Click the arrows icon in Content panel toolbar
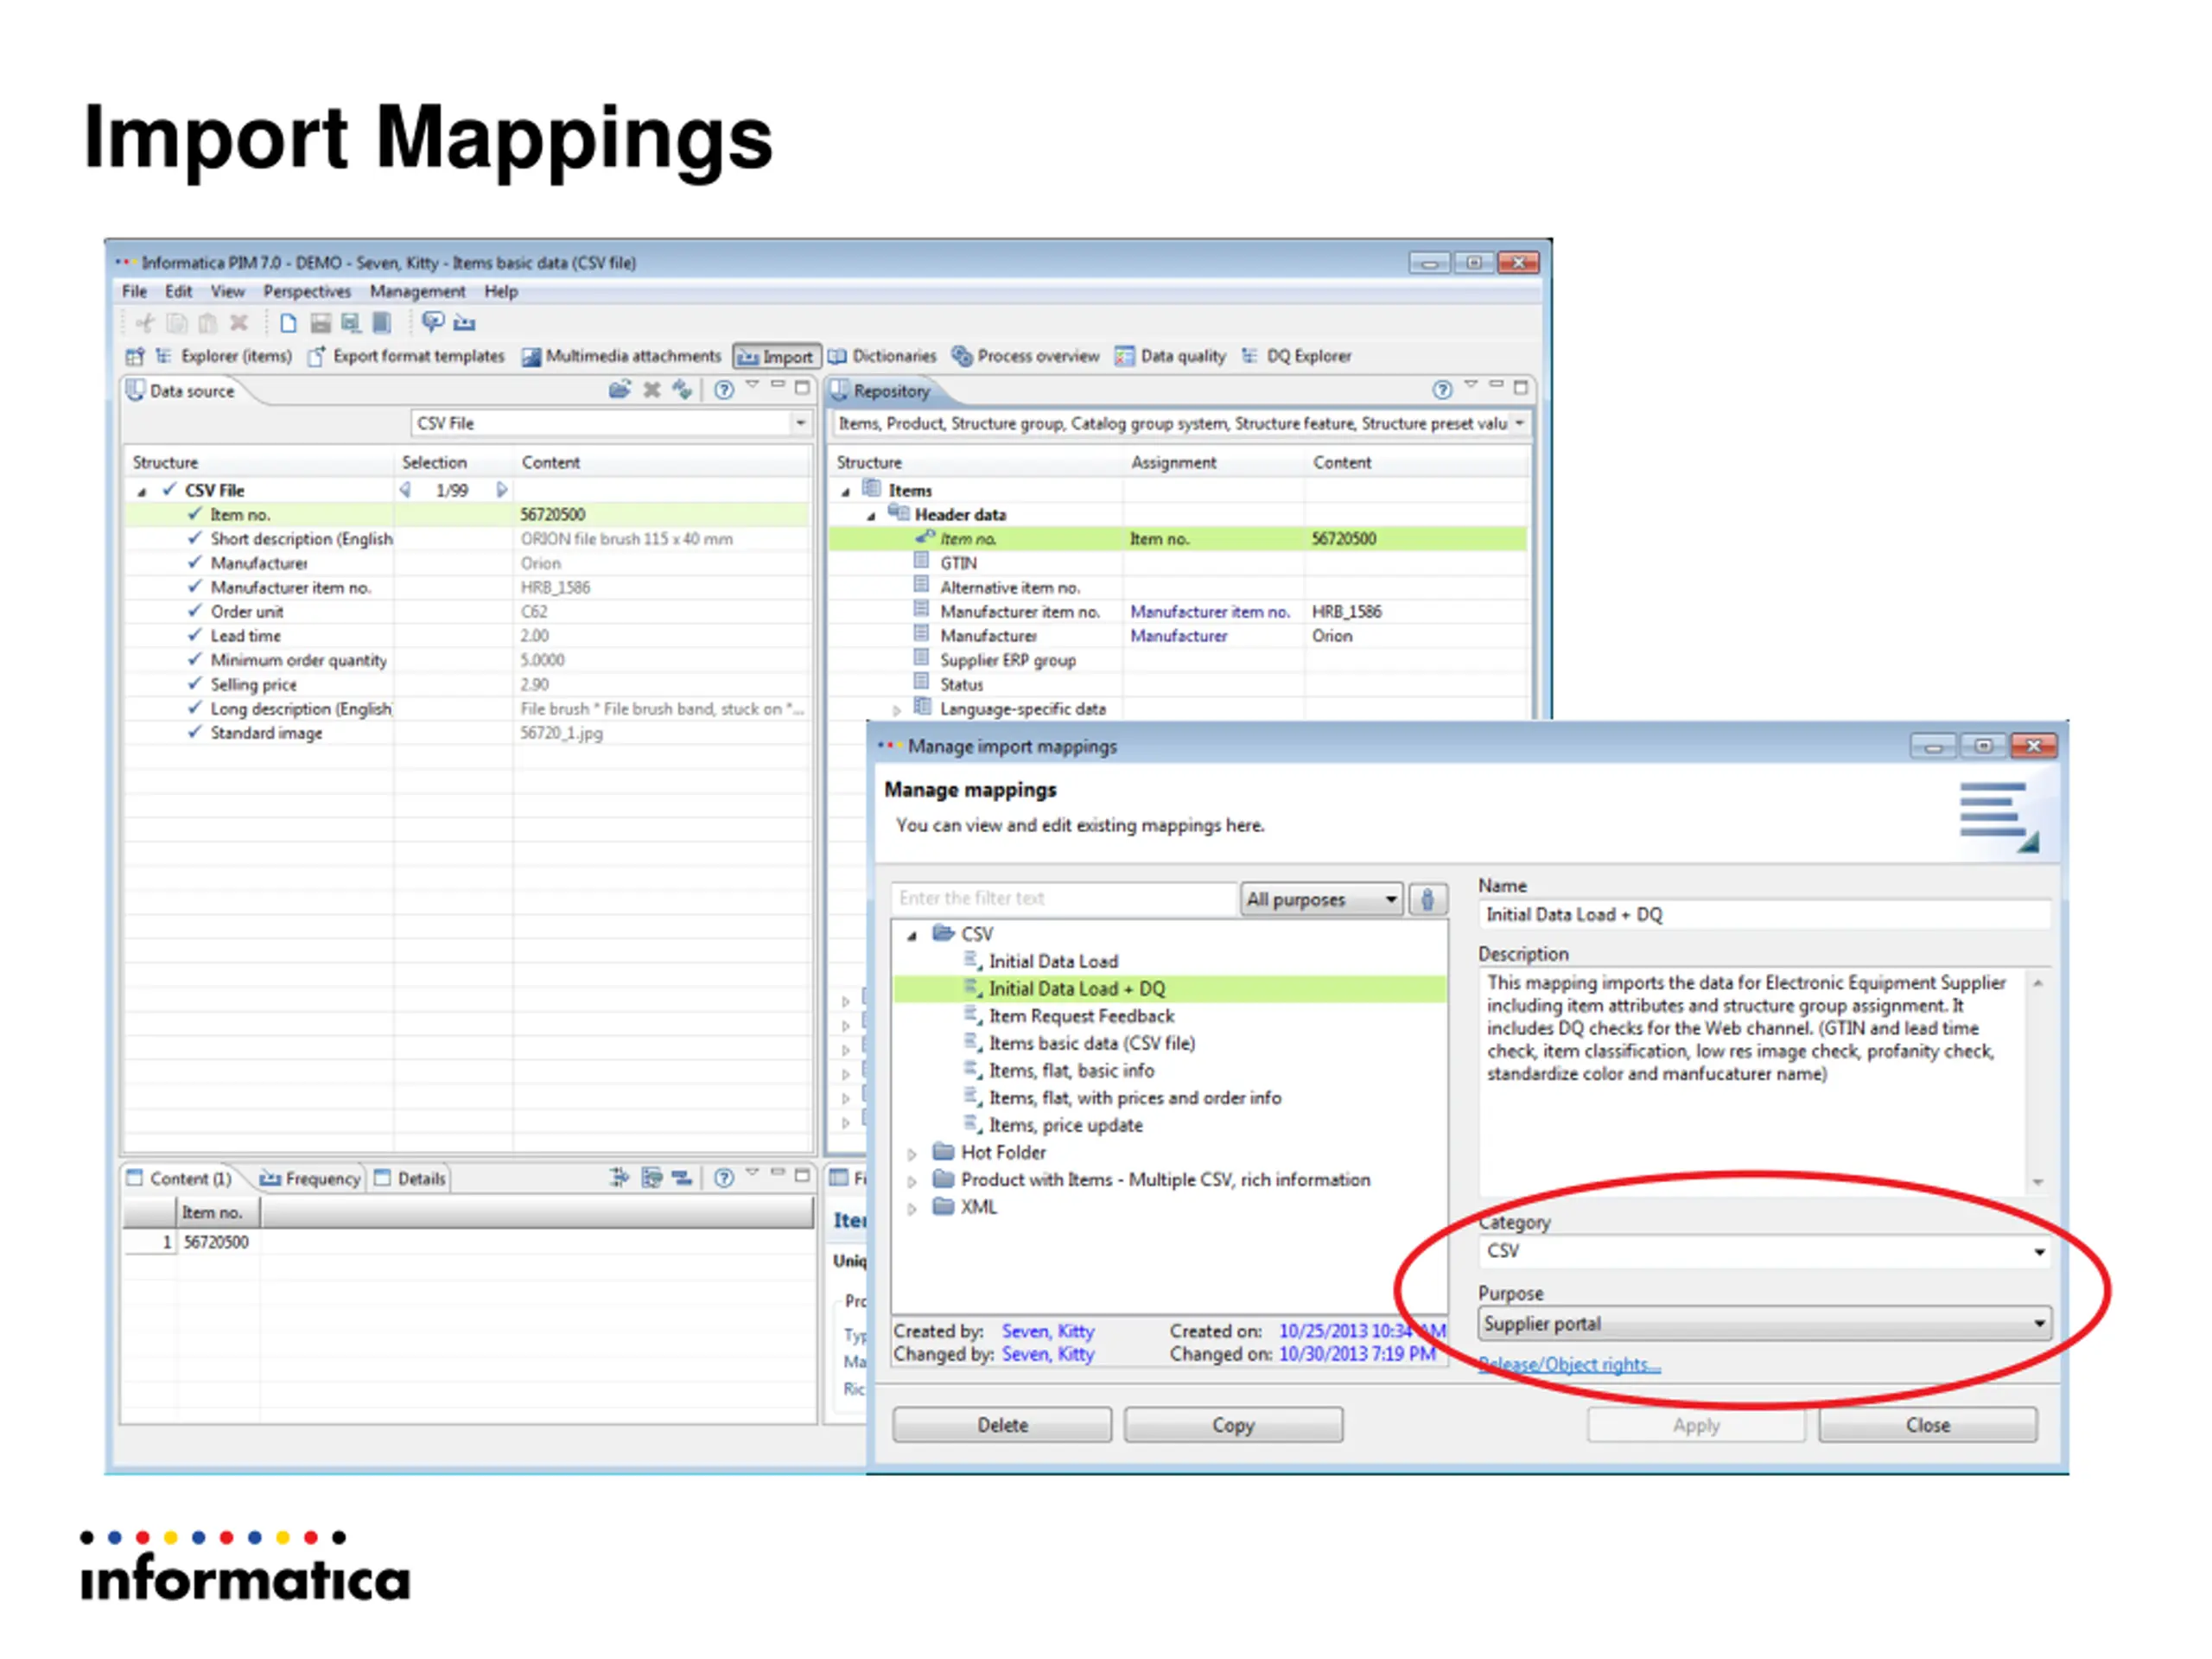The height and width of the screenshot is (1659, 2212). pos(620,1178)
